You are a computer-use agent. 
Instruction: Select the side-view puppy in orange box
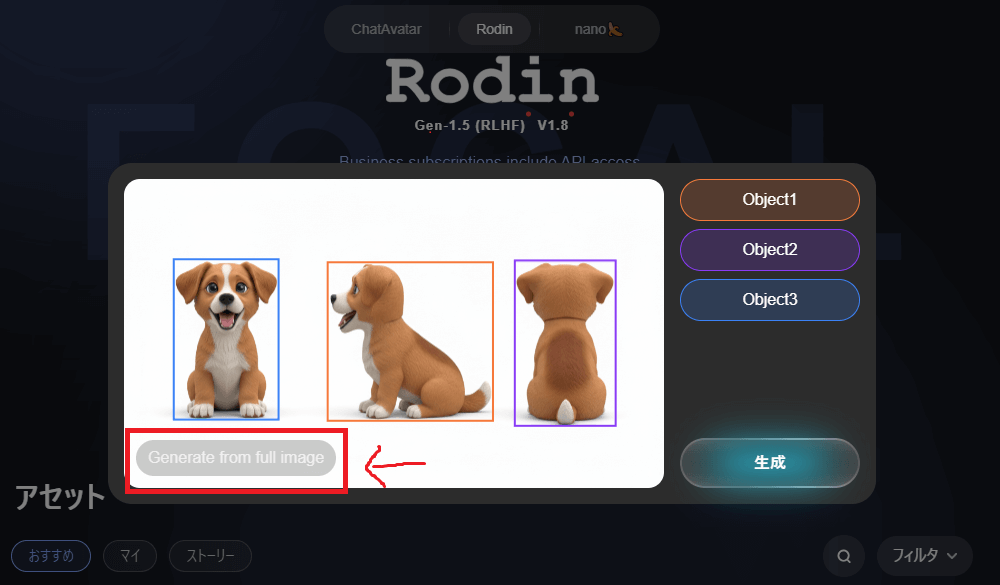pos(410,341)
